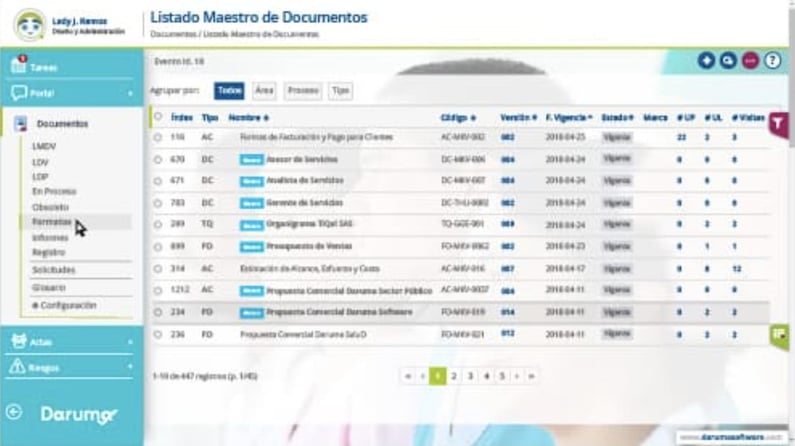This screenshot has width=795, height=446.
Task: Click Glosario in sidebar
Action: point(49,288)
